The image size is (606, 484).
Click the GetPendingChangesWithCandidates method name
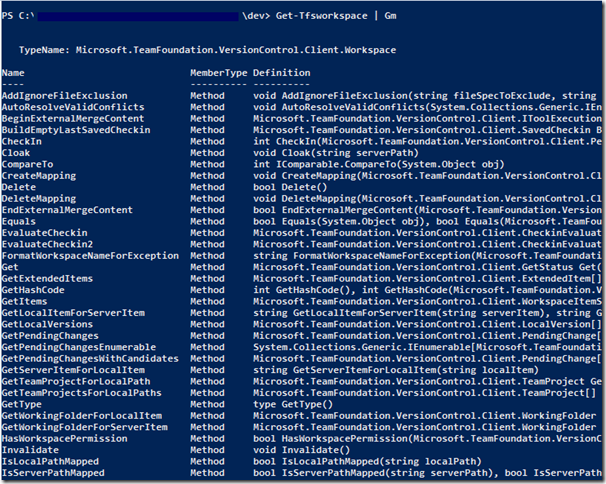[84, 359]
